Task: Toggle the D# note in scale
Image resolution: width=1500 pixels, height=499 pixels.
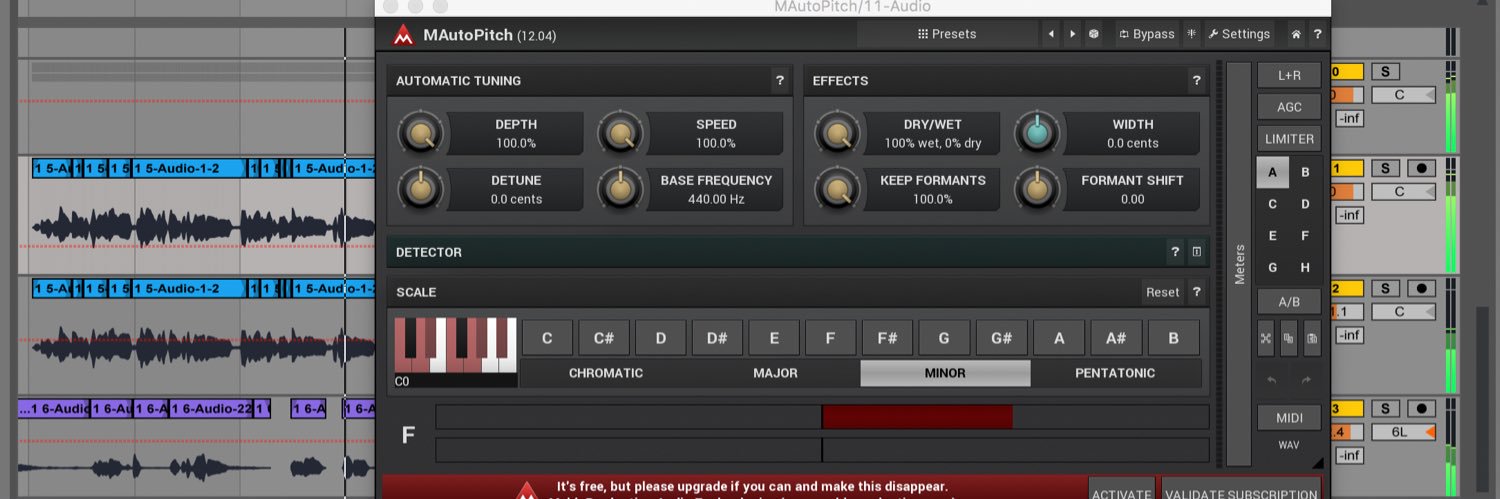Action: click(717, 338)
